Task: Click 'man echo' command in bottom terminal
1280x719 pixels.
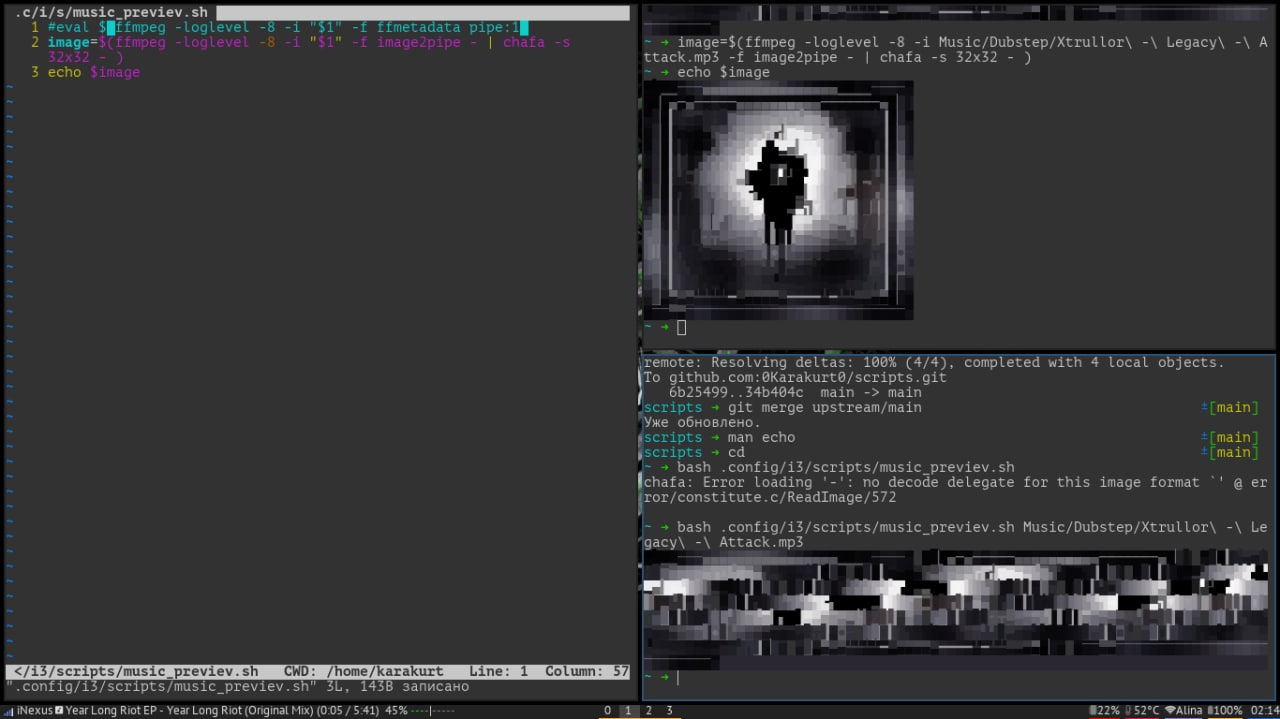Action: [761, 438]
